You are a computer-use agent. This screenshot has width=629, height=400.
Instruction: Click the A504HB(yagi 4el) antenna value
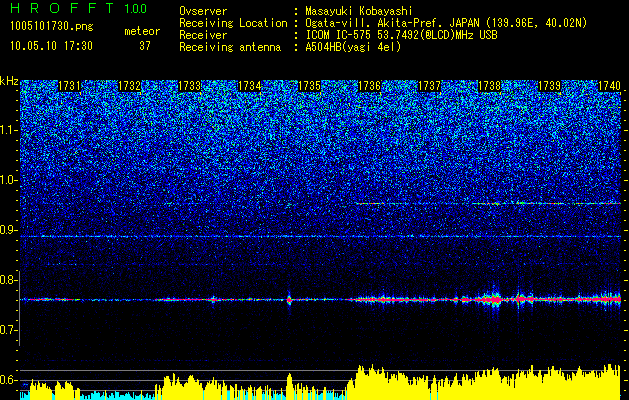353,47
